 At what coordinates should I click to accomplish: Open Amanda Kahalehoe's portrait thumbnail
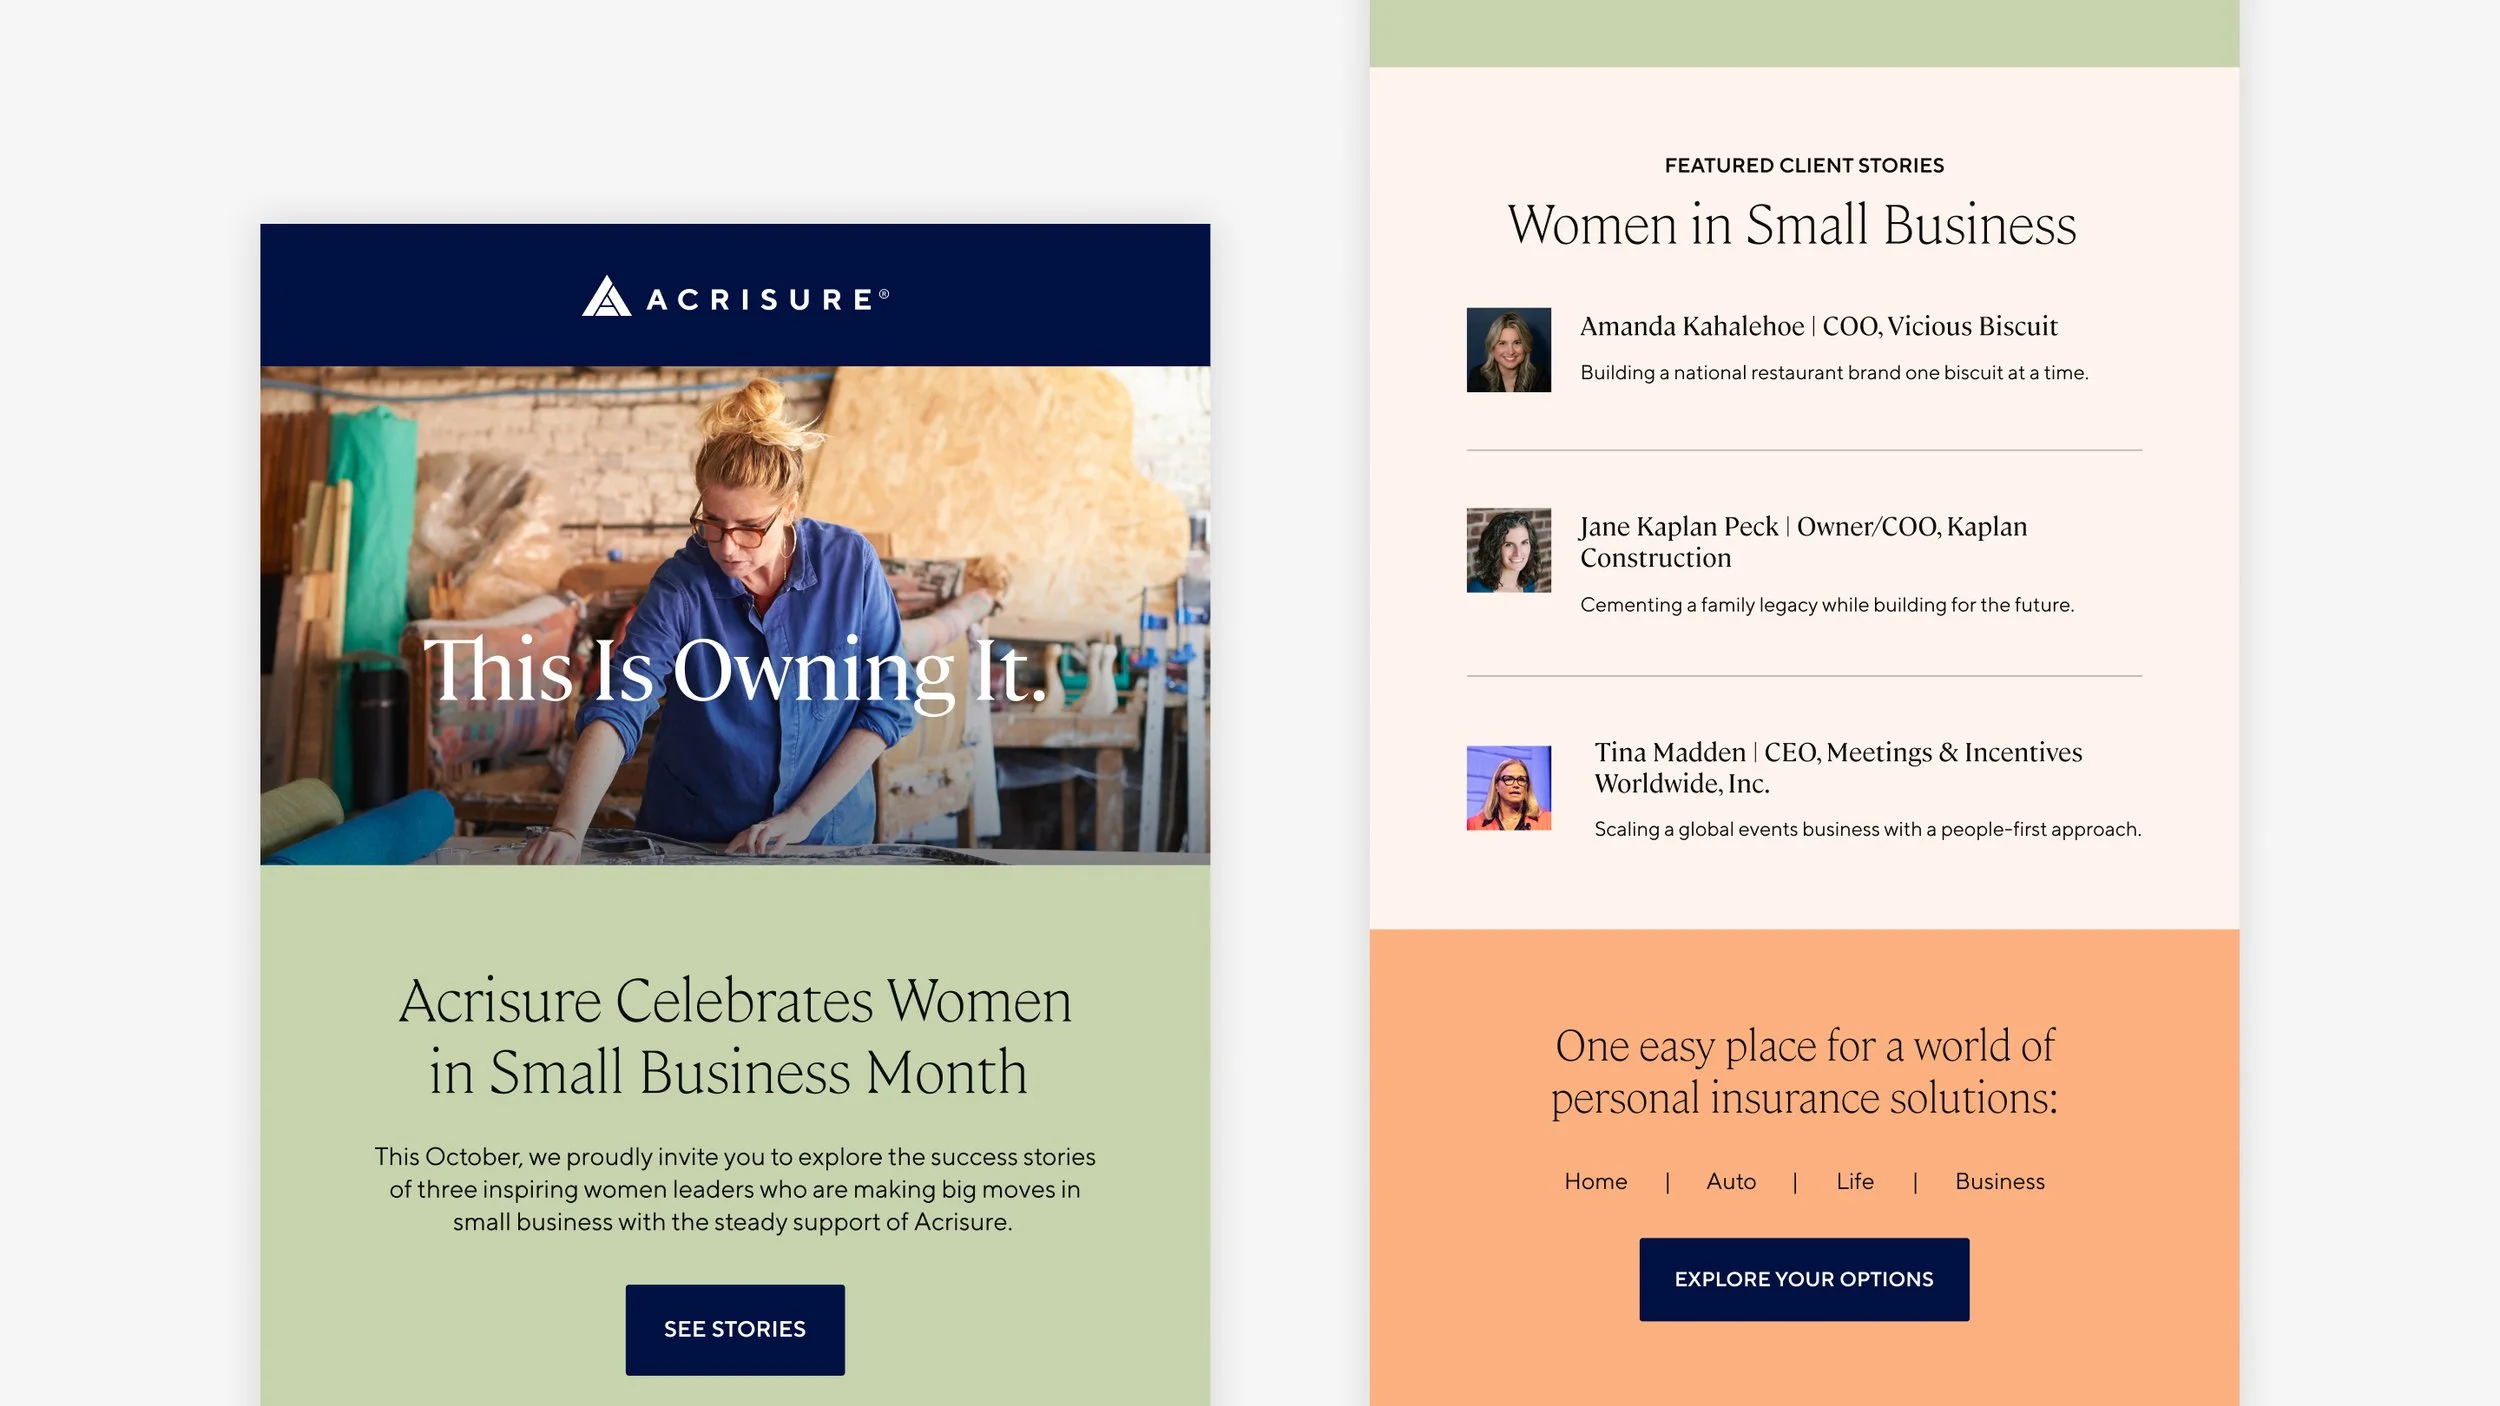point(1508,350)
